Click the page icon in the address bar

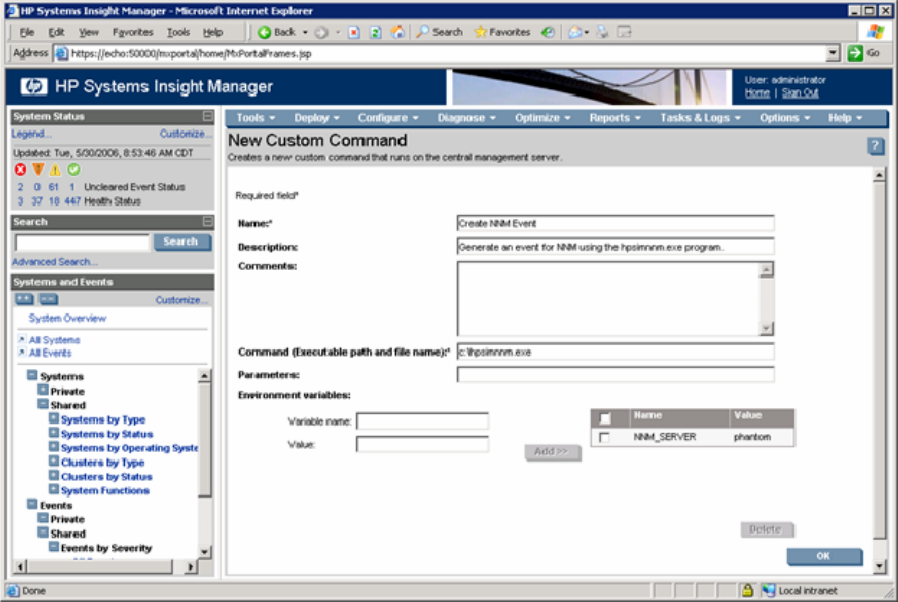[62, 54]
